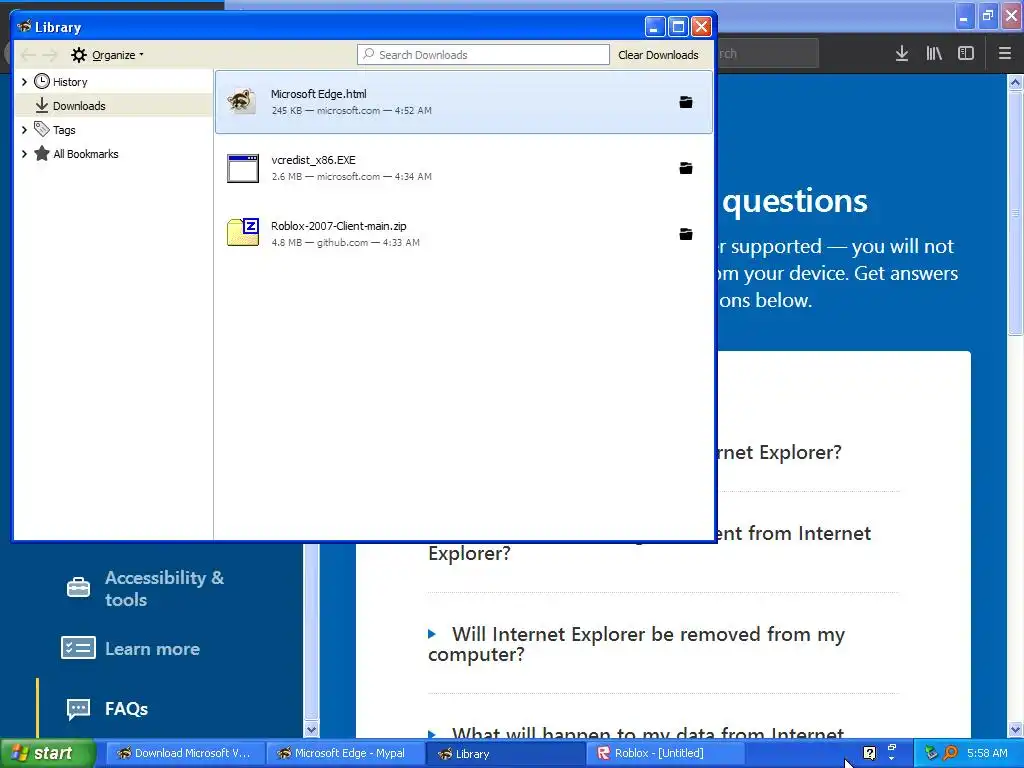Image resolution: width=1024 pixels, height=768 pixels.
Task: Select History in the Library sidebar
Action: 114,82
